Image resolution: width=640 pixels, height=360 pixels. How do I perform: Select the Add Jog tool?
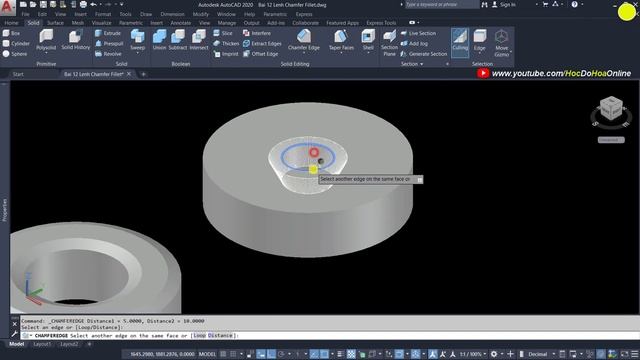(414, 43)
